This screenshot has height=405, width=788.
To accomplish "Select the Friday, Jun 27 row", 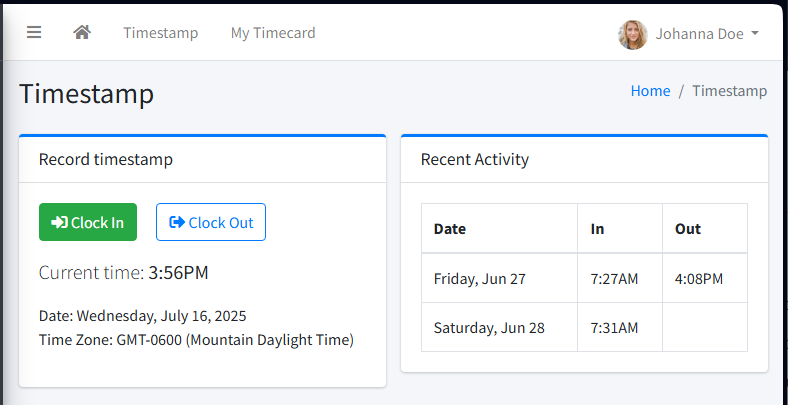I will tap(480, 278).
